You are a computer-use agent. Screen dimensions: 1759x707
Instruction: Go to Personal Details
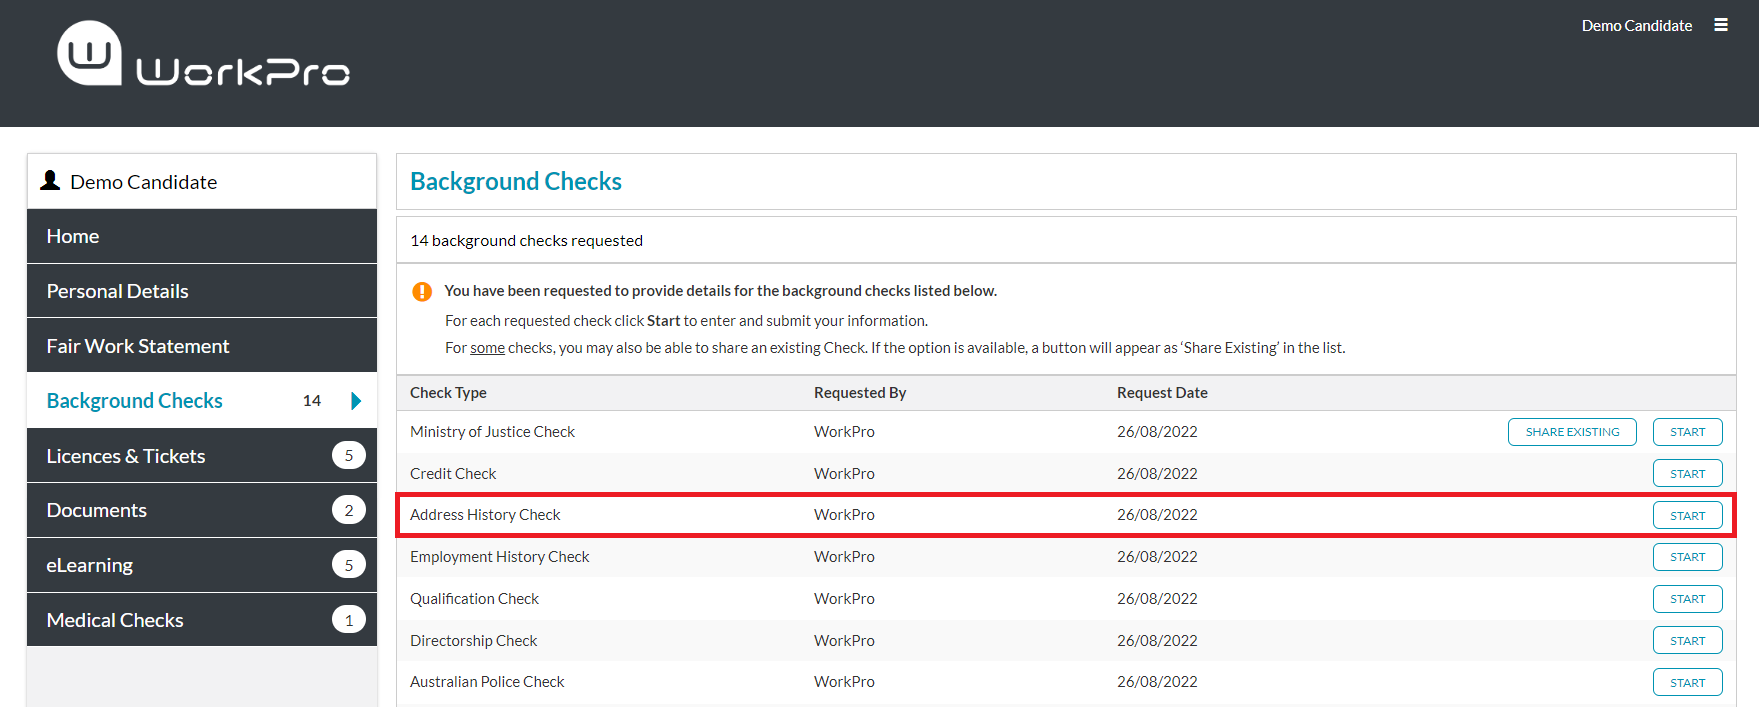pos(202,291)
